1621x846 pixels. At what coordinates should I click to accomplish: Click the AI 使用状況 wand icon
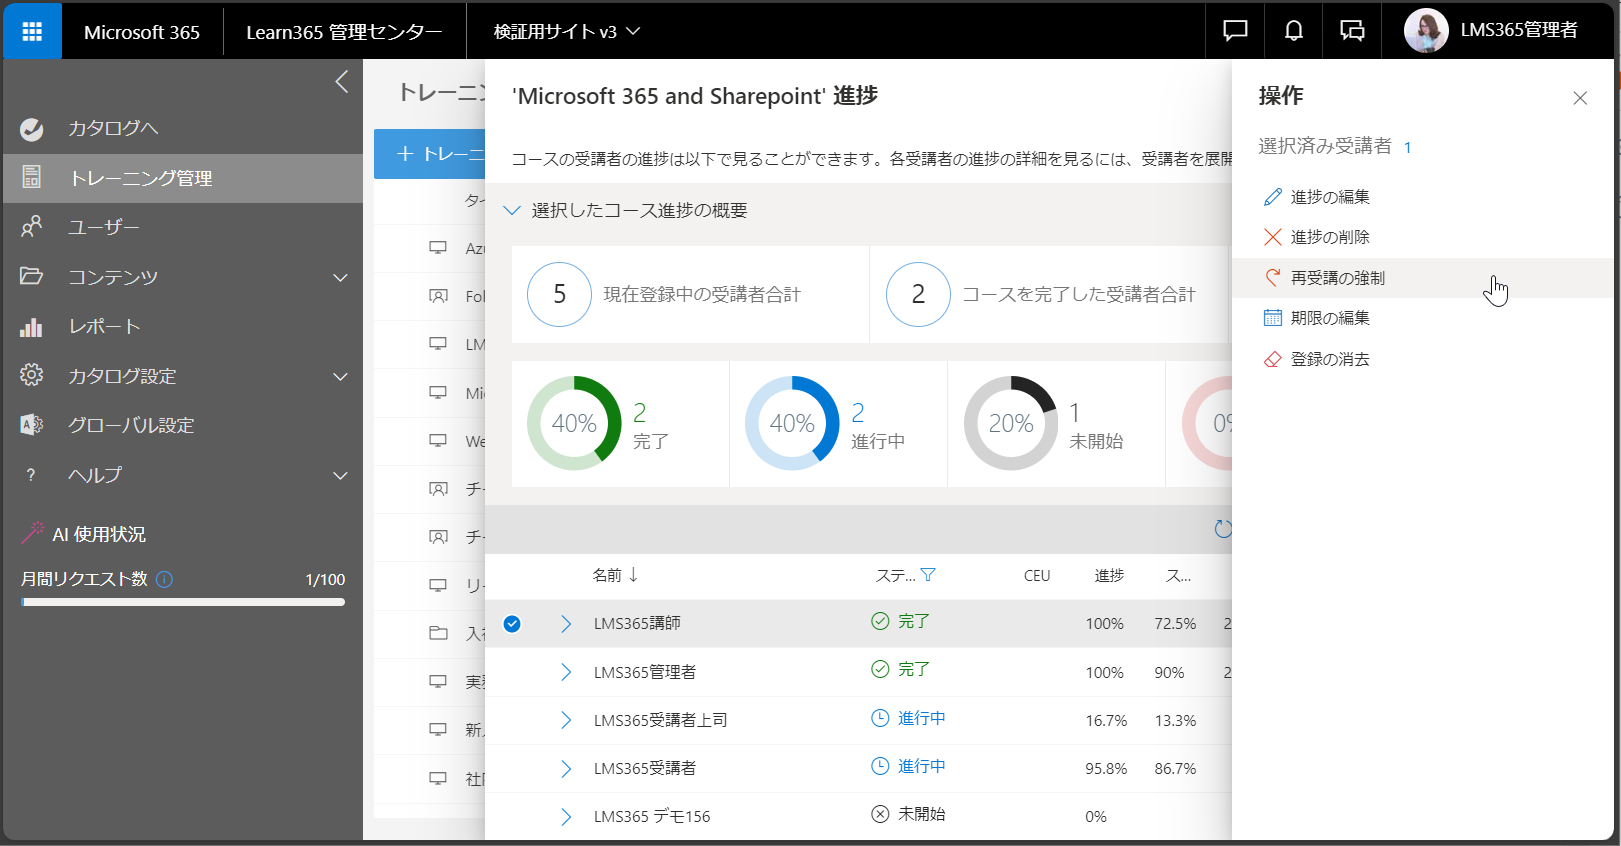click(x=32, y=533)
